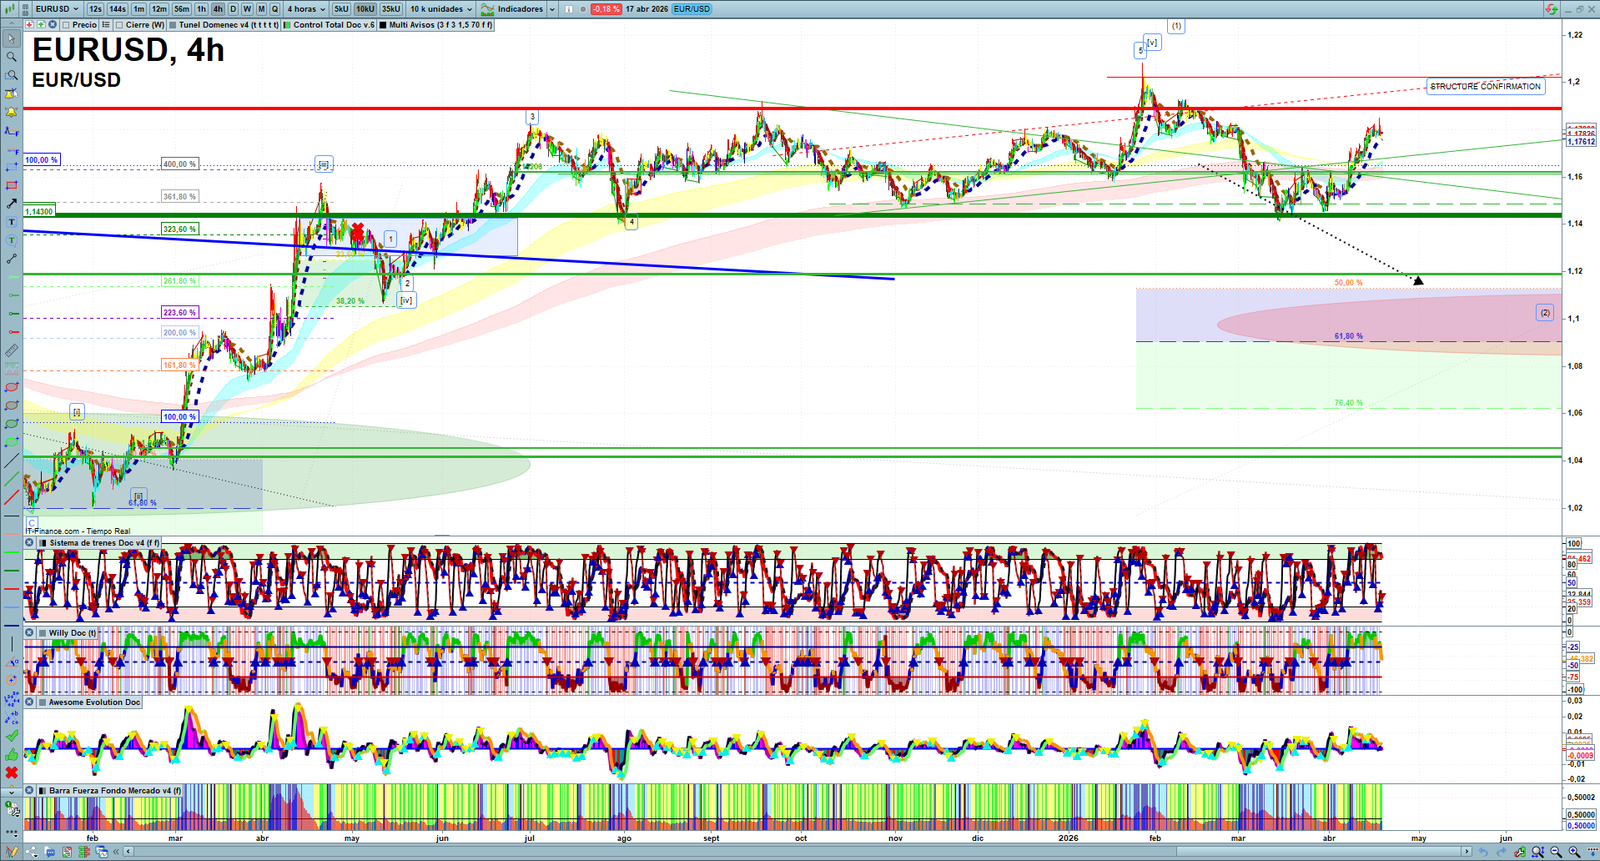Switch to the 1h timeframe tab

point(201,9)
